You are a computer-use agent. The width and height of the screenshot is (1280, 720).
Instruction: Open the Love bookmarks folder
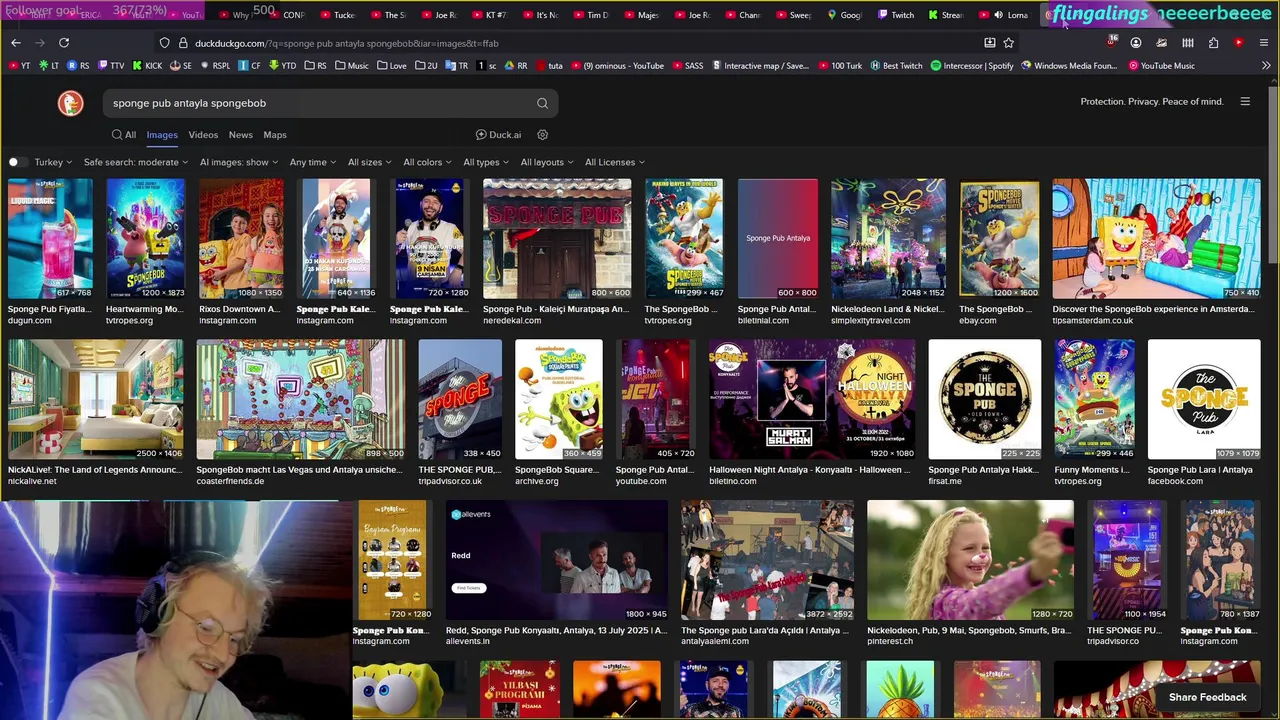(392, 66)
